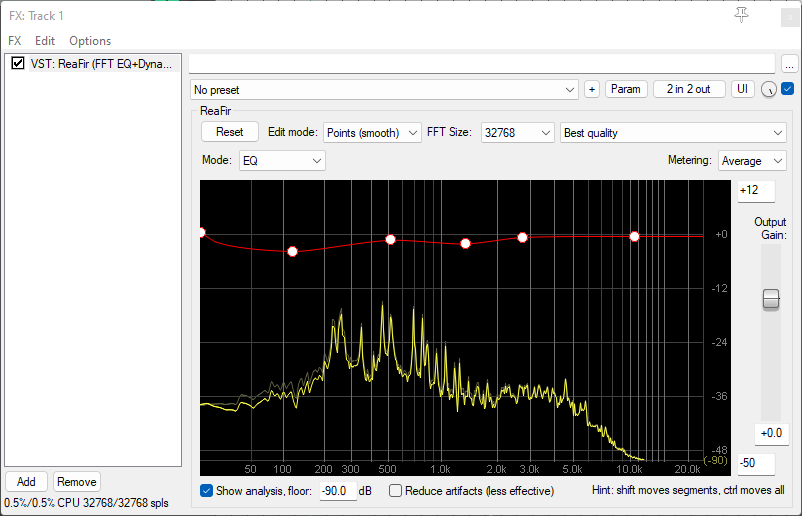802x516 pixels.
Task: Enable Reduce artifacts (less effective) checkbox
Action: [395, 491]
